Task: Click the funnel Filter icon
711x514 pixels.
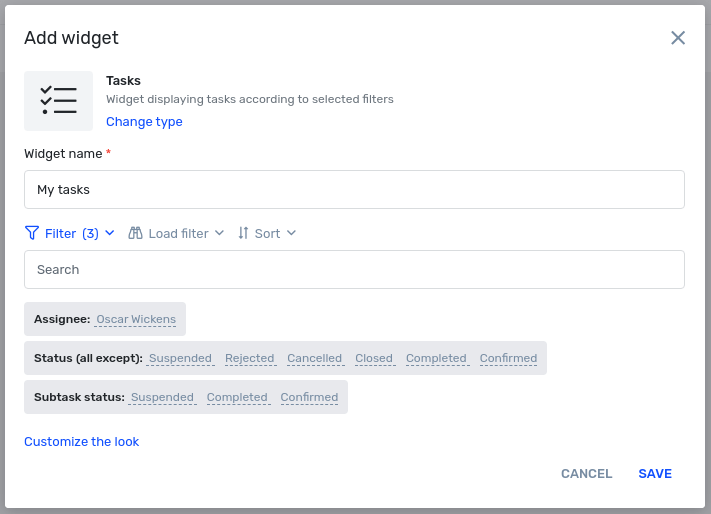Action: (32, 233)
